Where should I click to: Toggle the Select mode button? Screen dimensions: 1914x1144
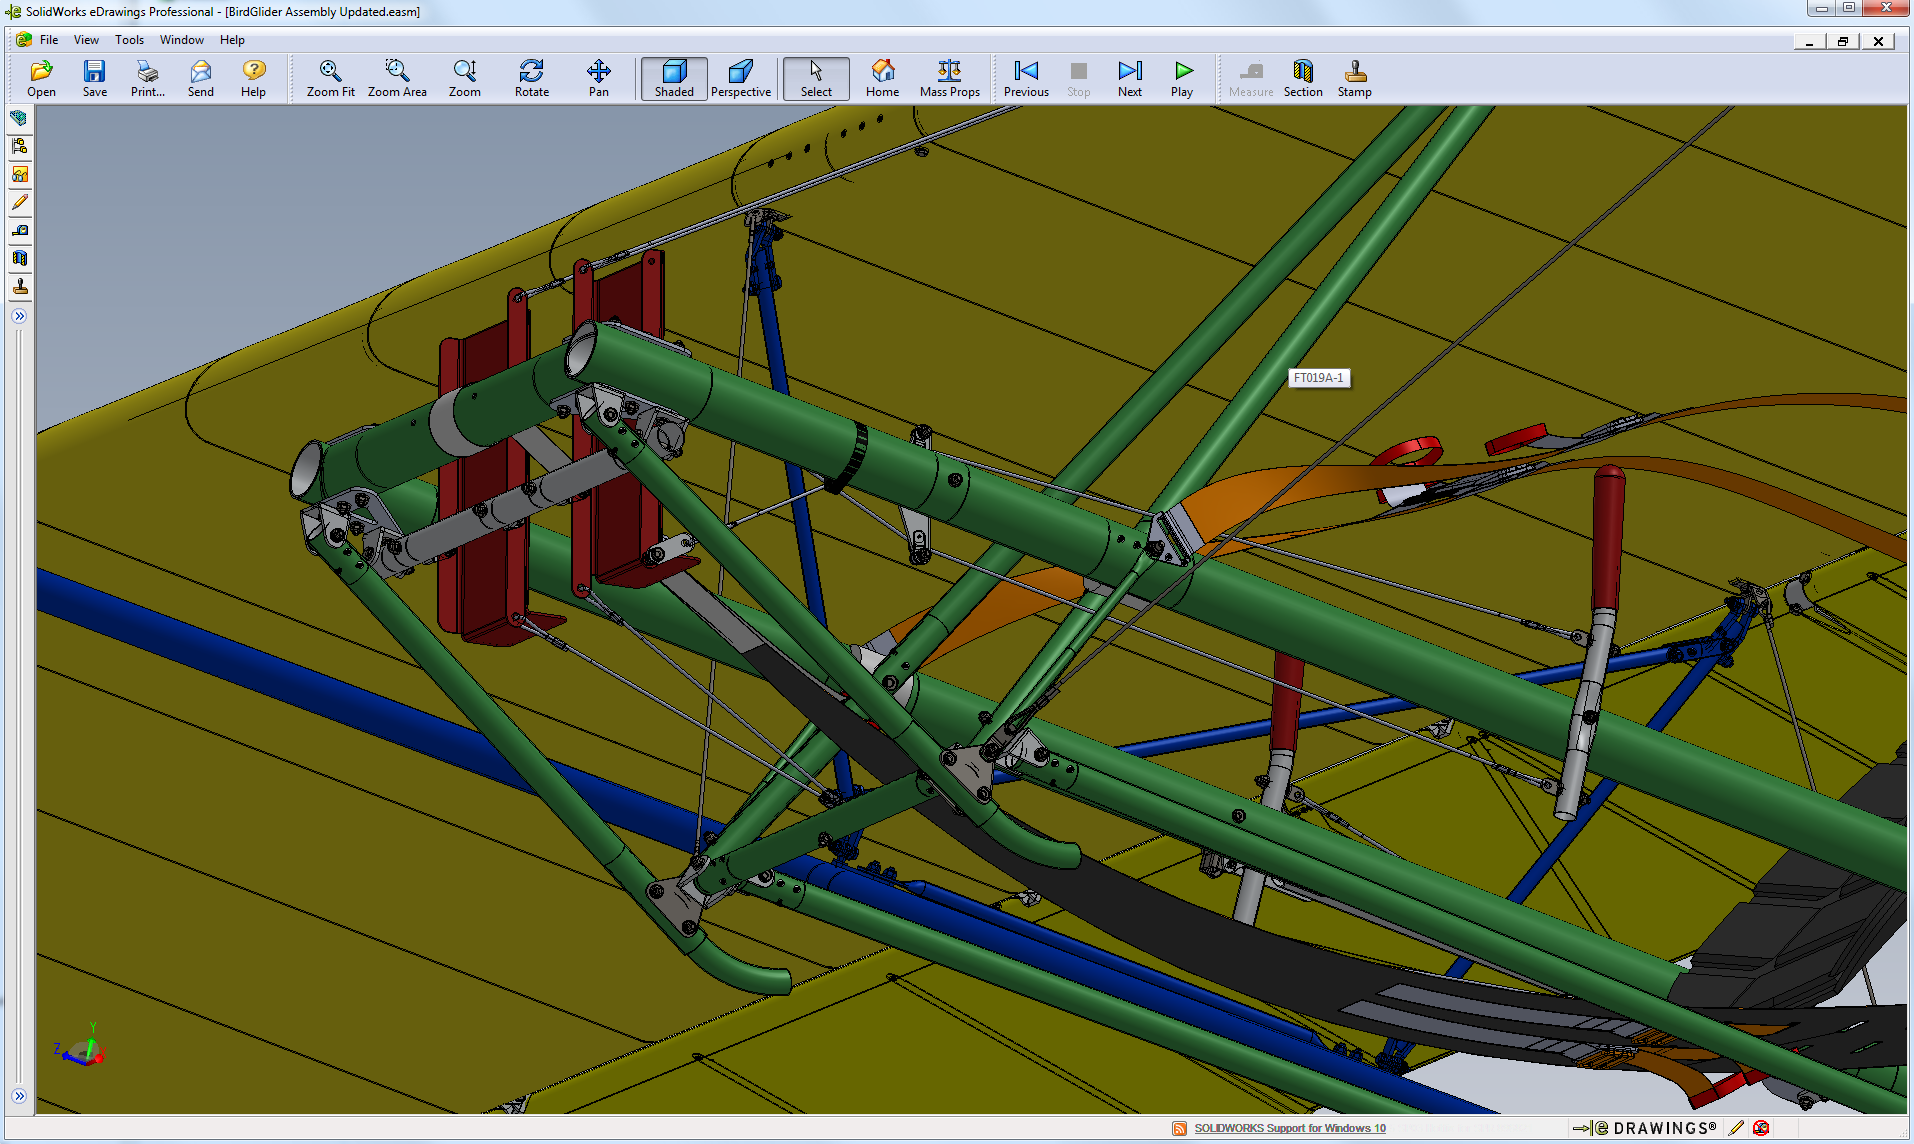click(x=816, y=78)
